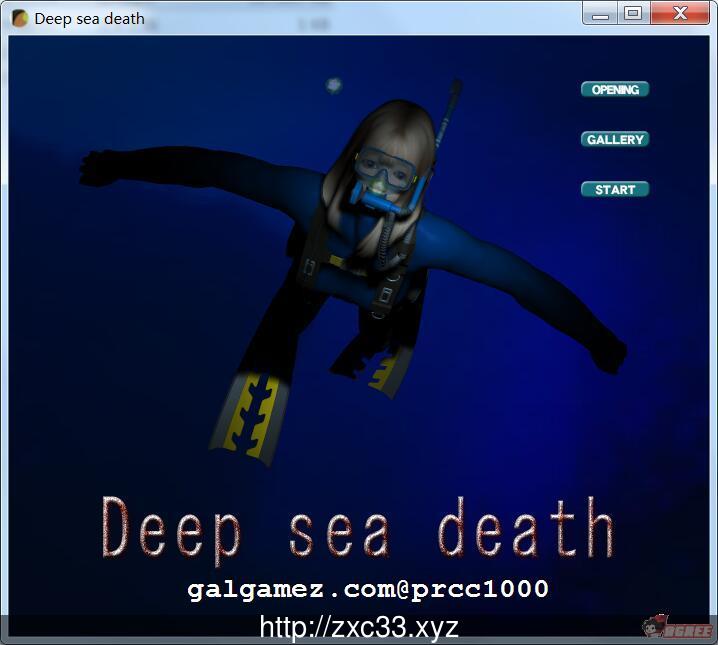The height and width of the screenshot is (645, 718).
Task: Click the OPENING menu button
Action: click(x=615, y=89)
